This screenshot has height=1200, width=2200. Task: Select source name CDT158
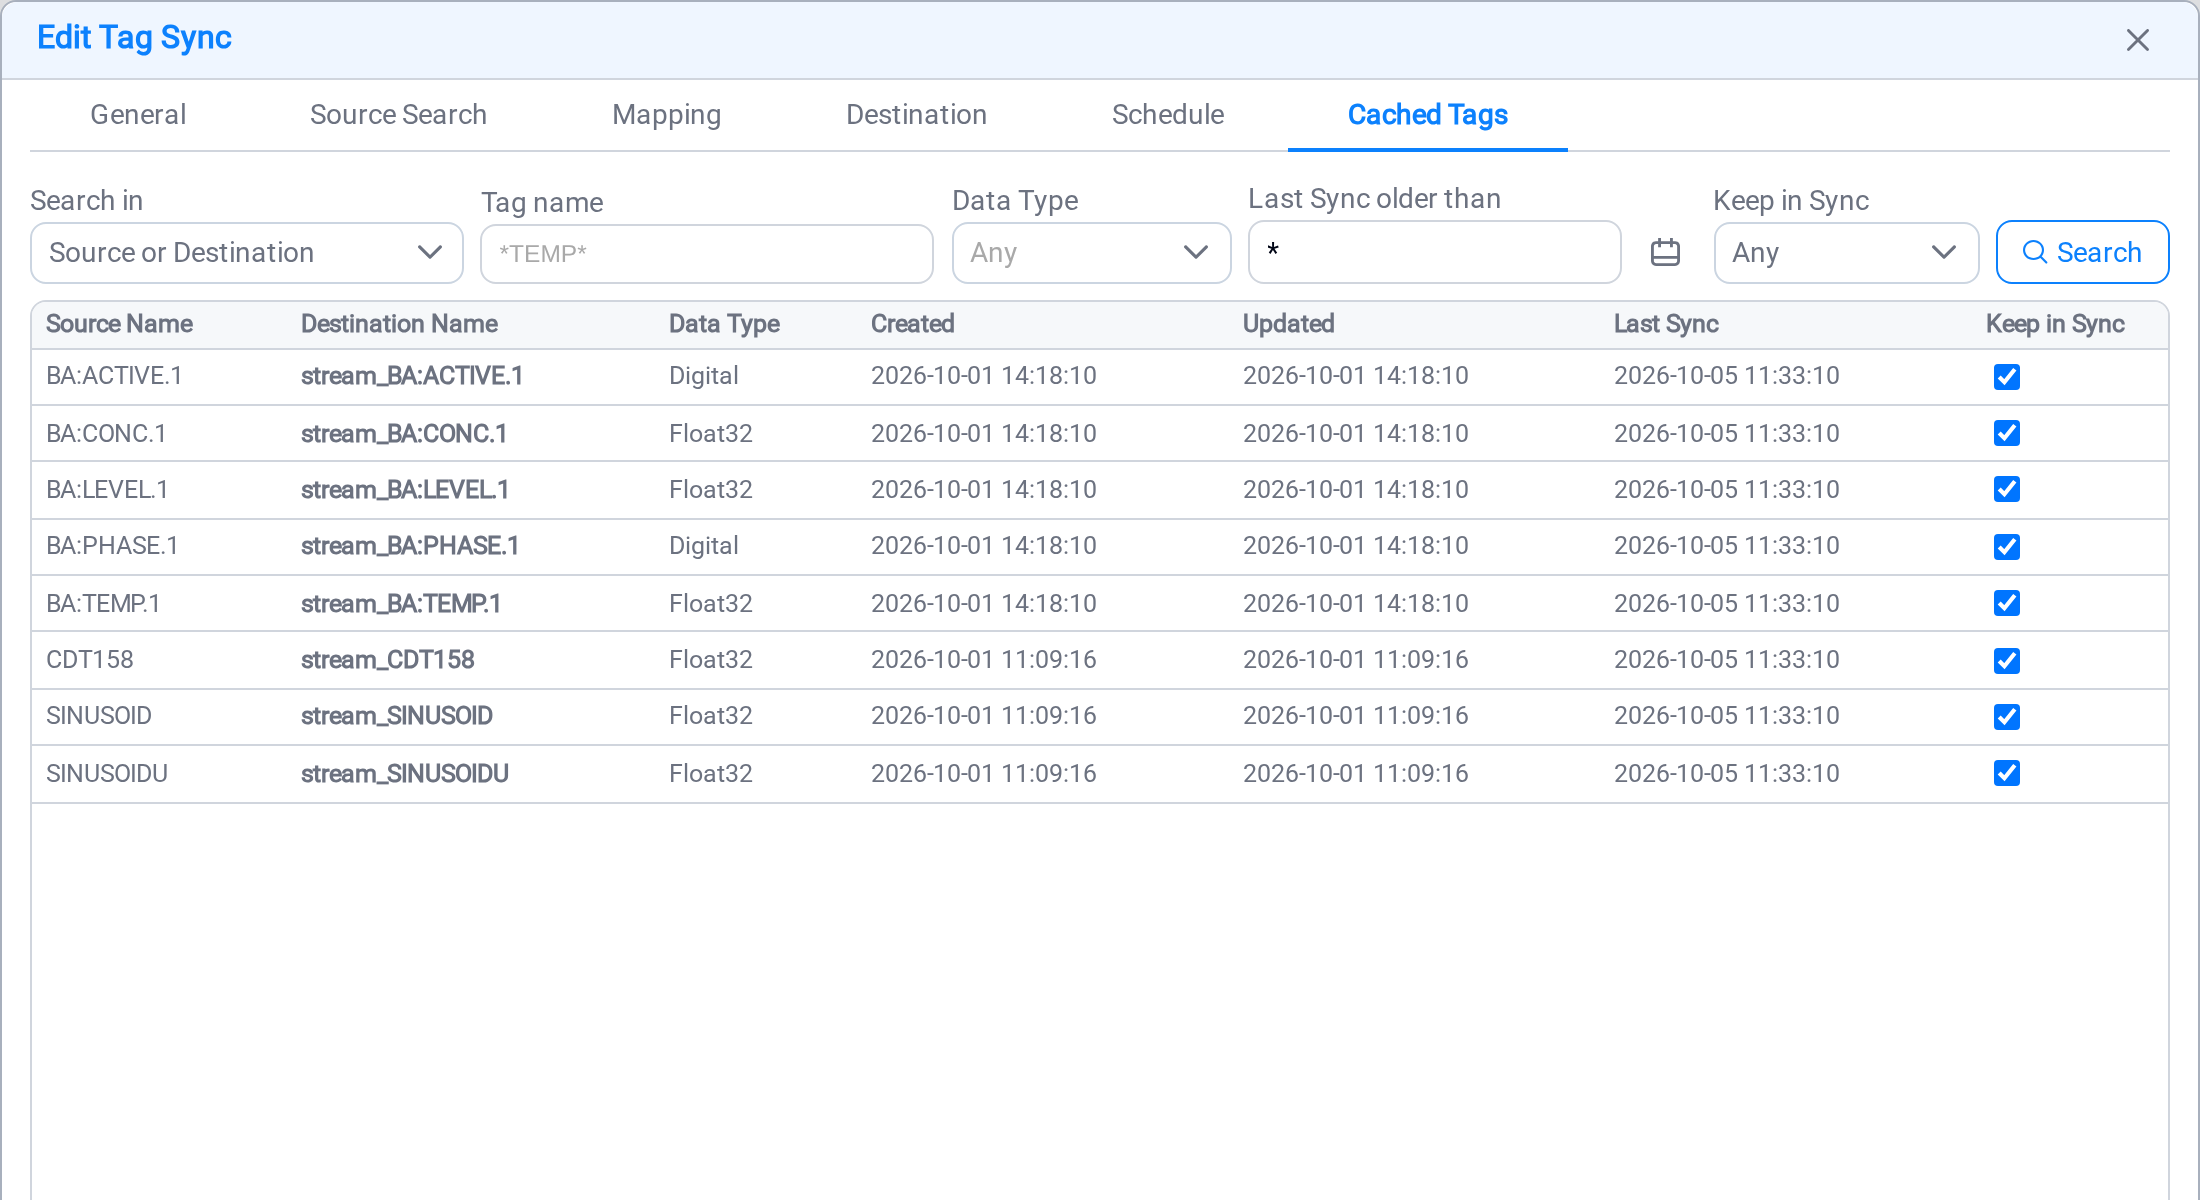[x=90, y=660]
